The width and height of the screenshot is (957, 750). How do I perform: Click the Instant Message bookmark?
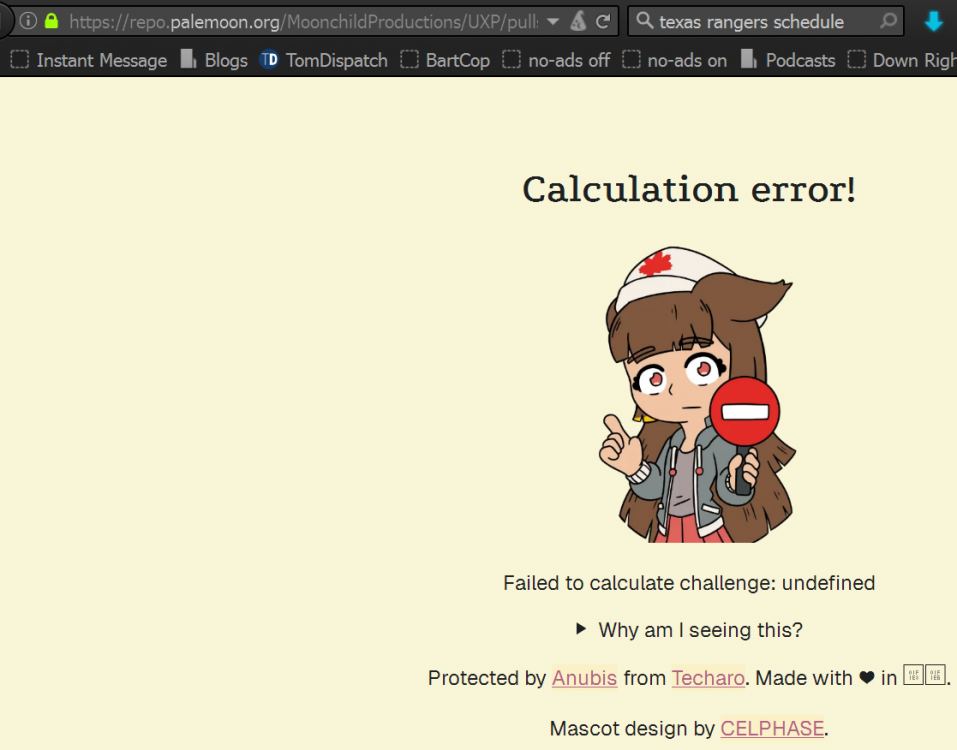tap(89, 60)
